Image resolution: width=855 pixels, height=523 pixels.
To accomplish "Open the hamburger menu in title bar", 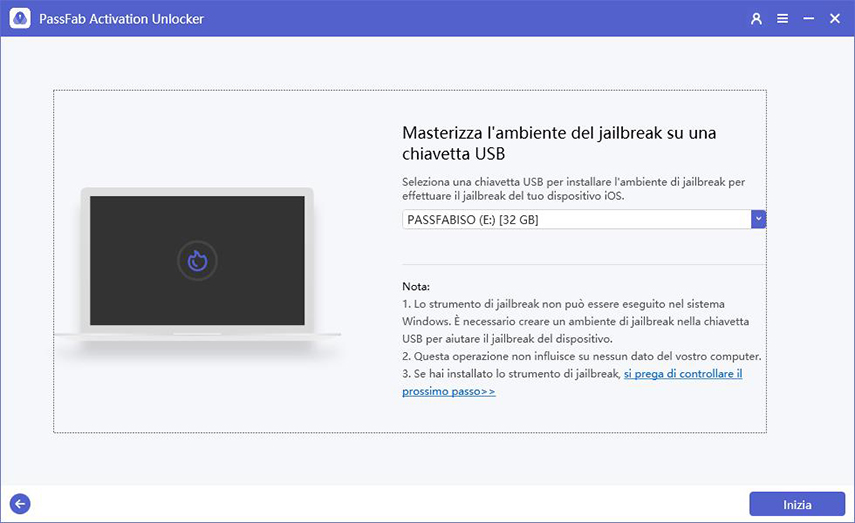I will click(x=782, y=19).
